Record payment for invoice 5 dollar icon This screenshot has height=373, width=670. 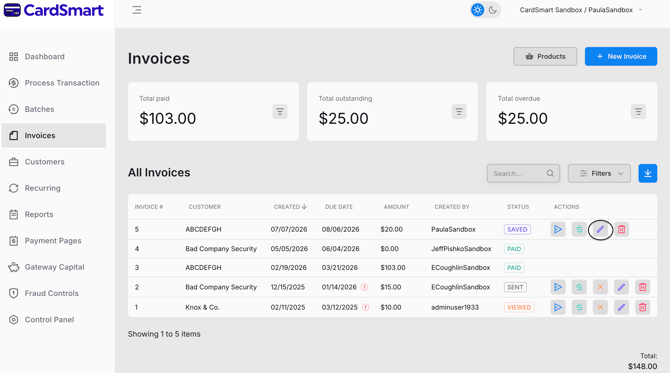point(579,229)
